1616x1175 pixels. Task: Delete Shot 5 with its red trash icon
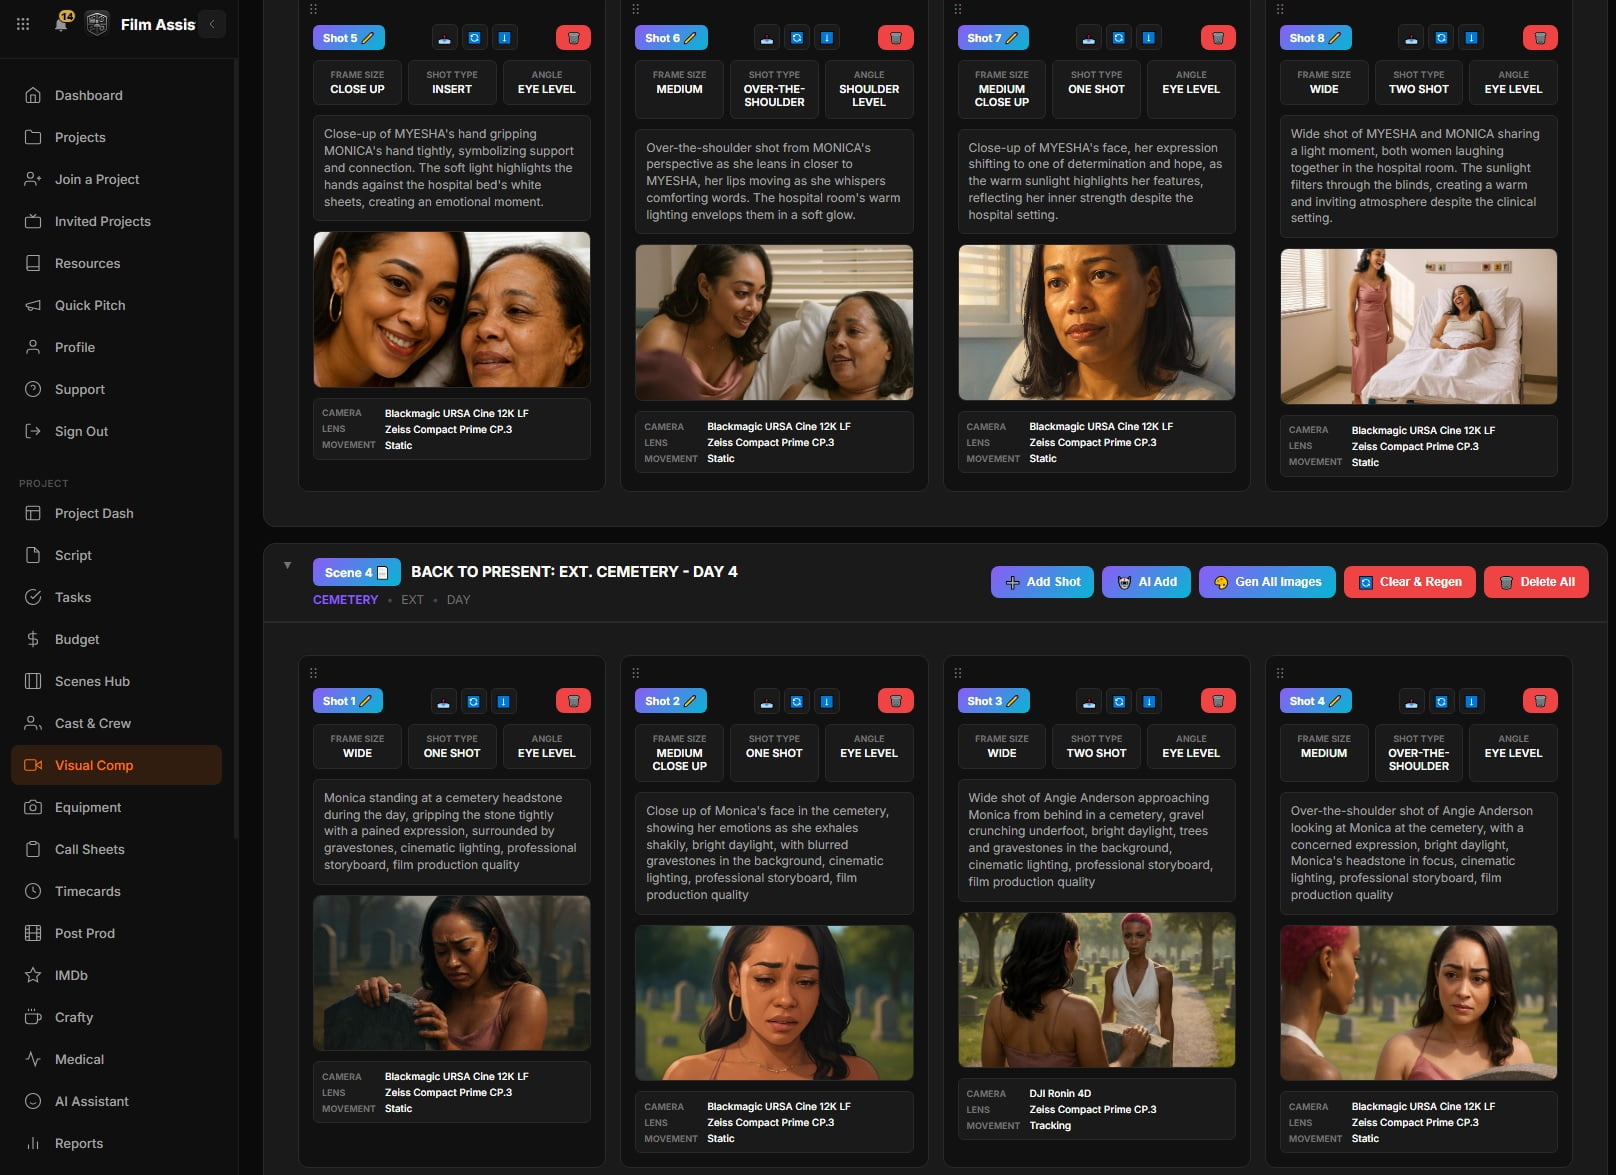click(x=573, y=38)
